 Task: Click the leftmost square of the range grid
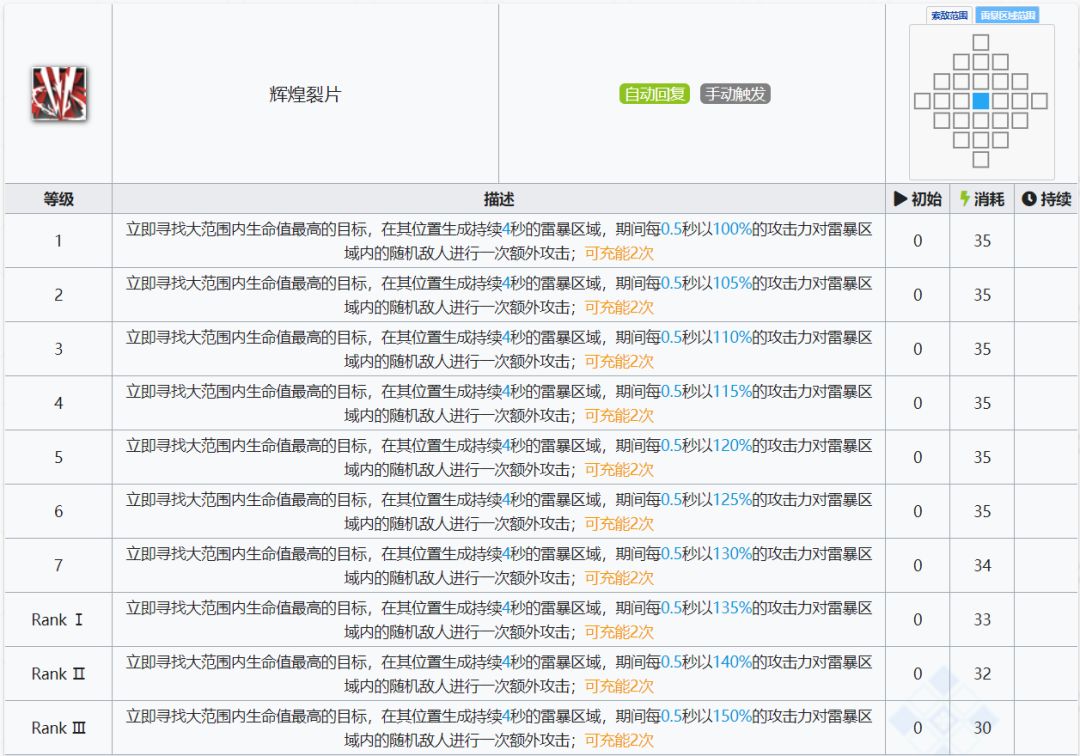(922, 101)
